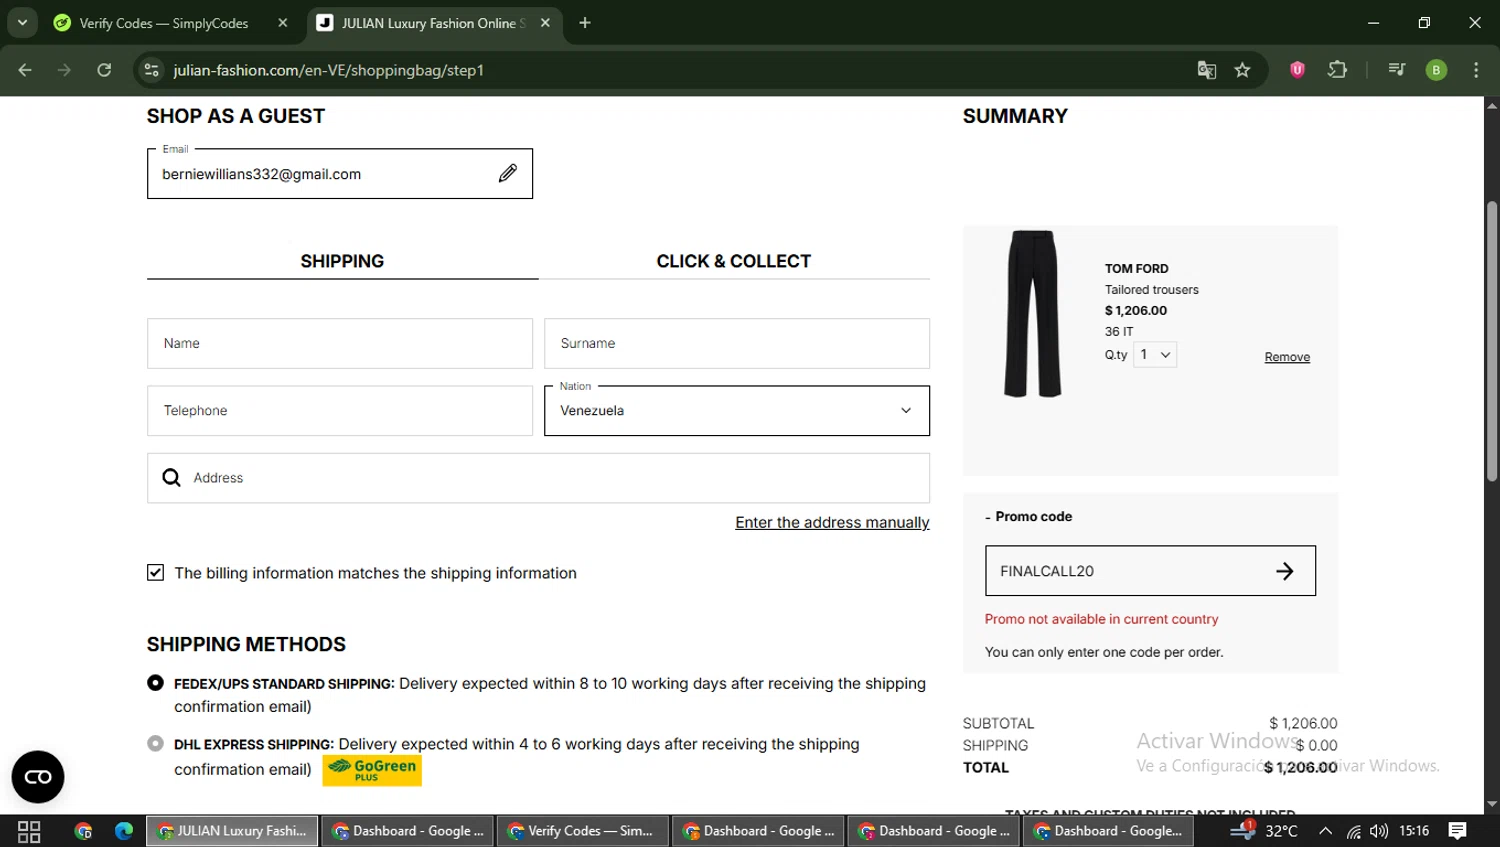Viewport: 1500px width, 847px height.
Task: Launch Google Chrome from the taskbar
Action: (x=83, y=831)
